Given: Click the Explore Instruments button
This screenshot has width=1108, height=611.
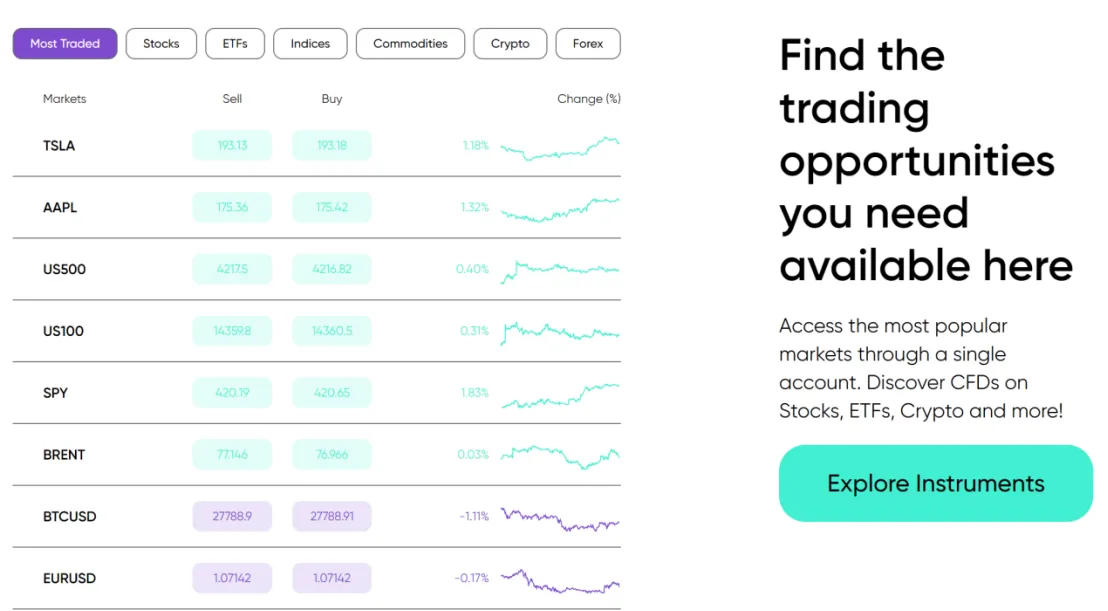Looking at the screenshot, I should (936, 483).
